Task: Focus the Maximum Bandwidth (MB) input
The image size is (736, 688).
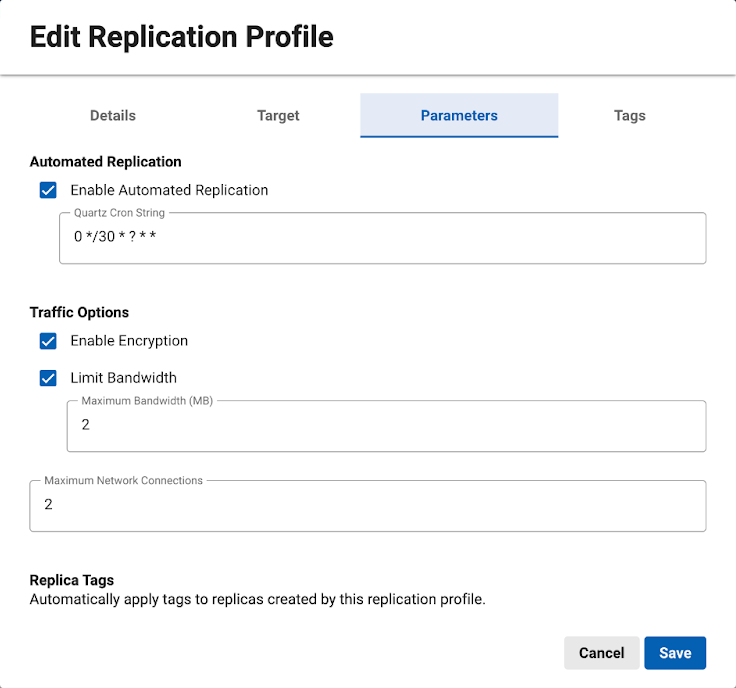Action: click(x=386, y=426)
